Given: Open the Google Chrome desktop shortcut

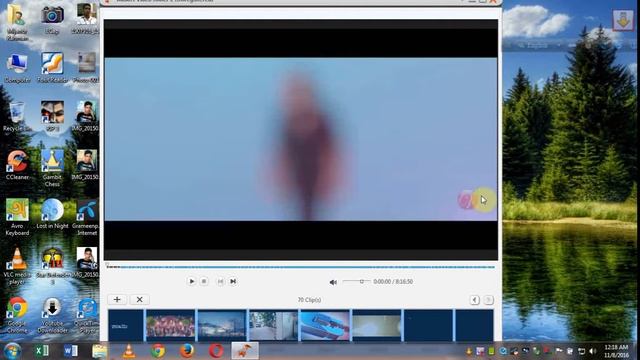Looking at the screenshot, I should pos(17,315).
